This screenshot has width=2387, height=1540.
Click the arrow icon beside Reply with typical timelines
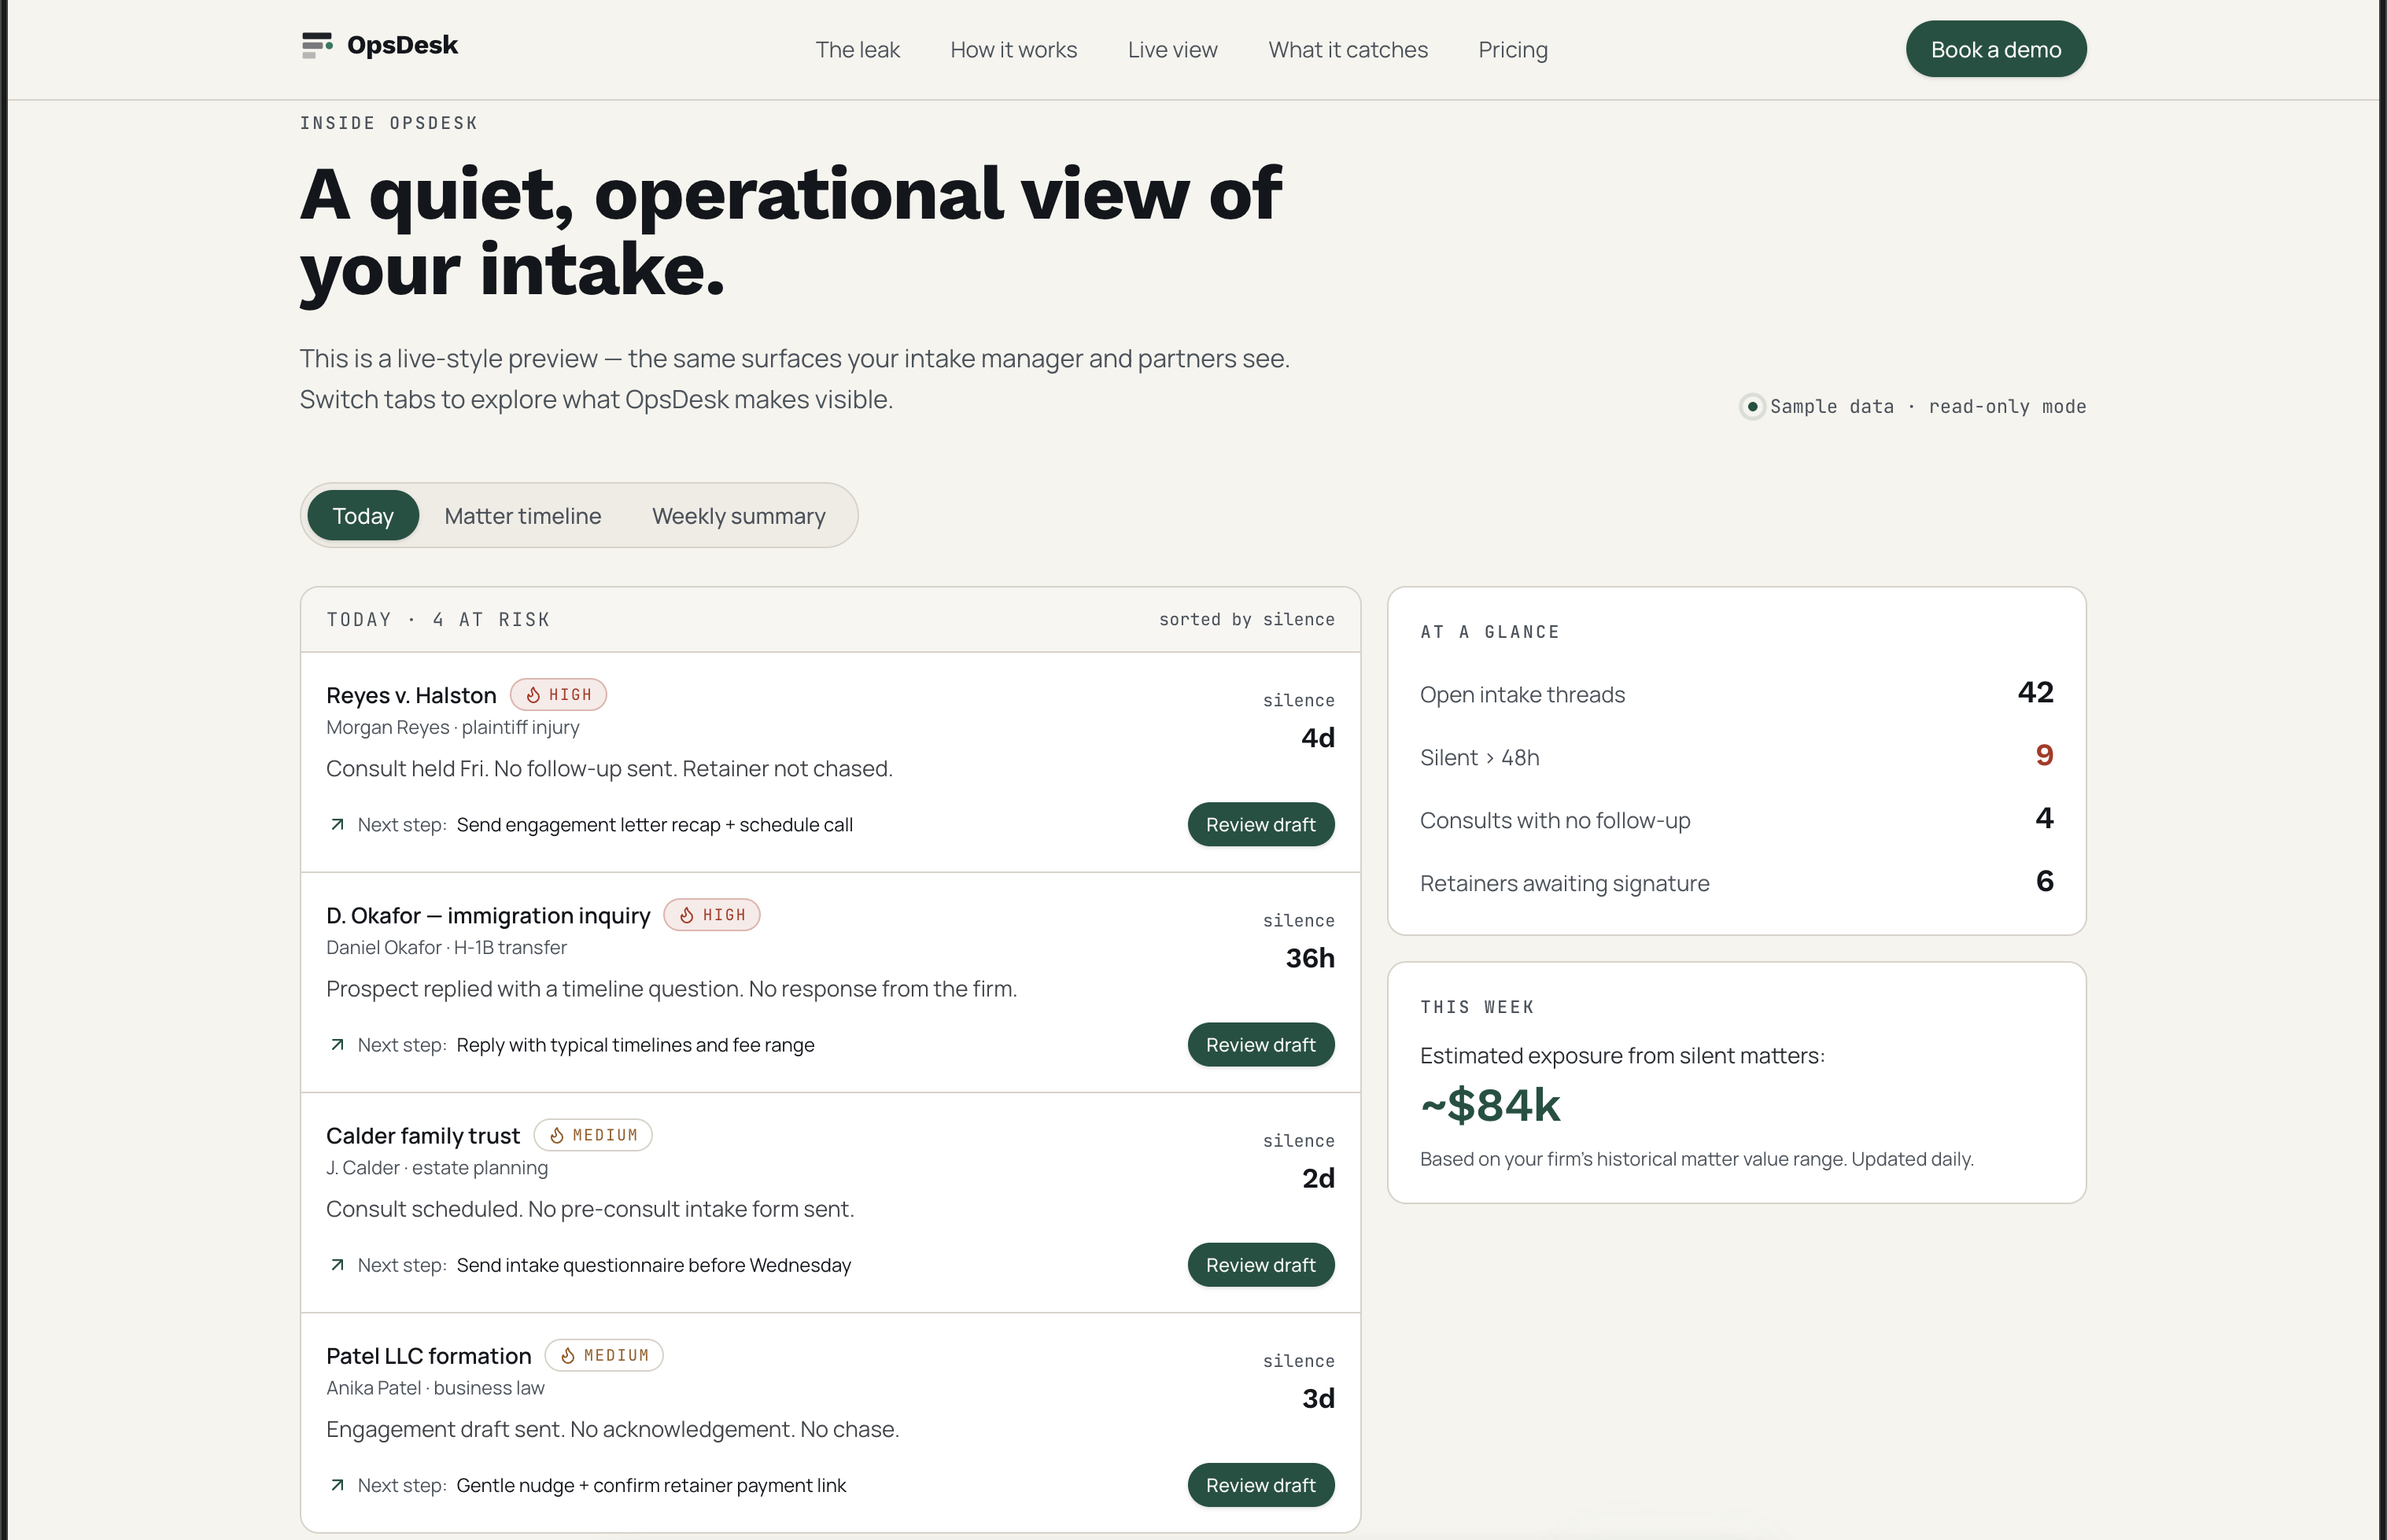click(337, 1045)
